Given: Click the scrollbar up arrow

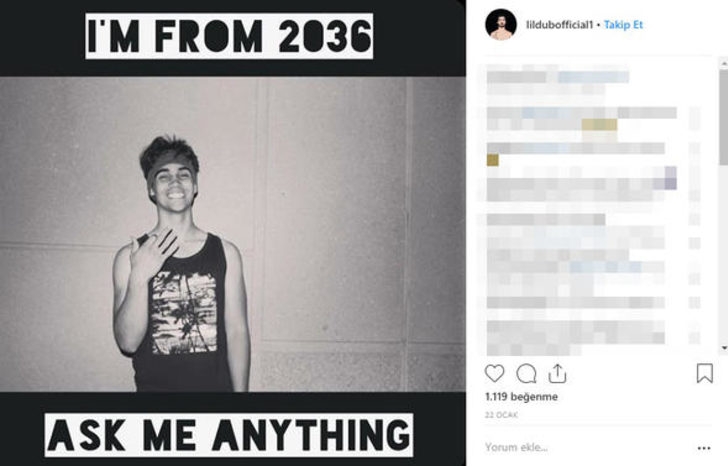Looking at the screenshot, I should pos(723,64).
